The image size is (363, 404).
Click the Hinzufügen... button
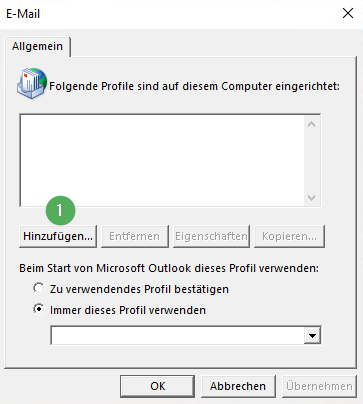click(x=58, y=236)
